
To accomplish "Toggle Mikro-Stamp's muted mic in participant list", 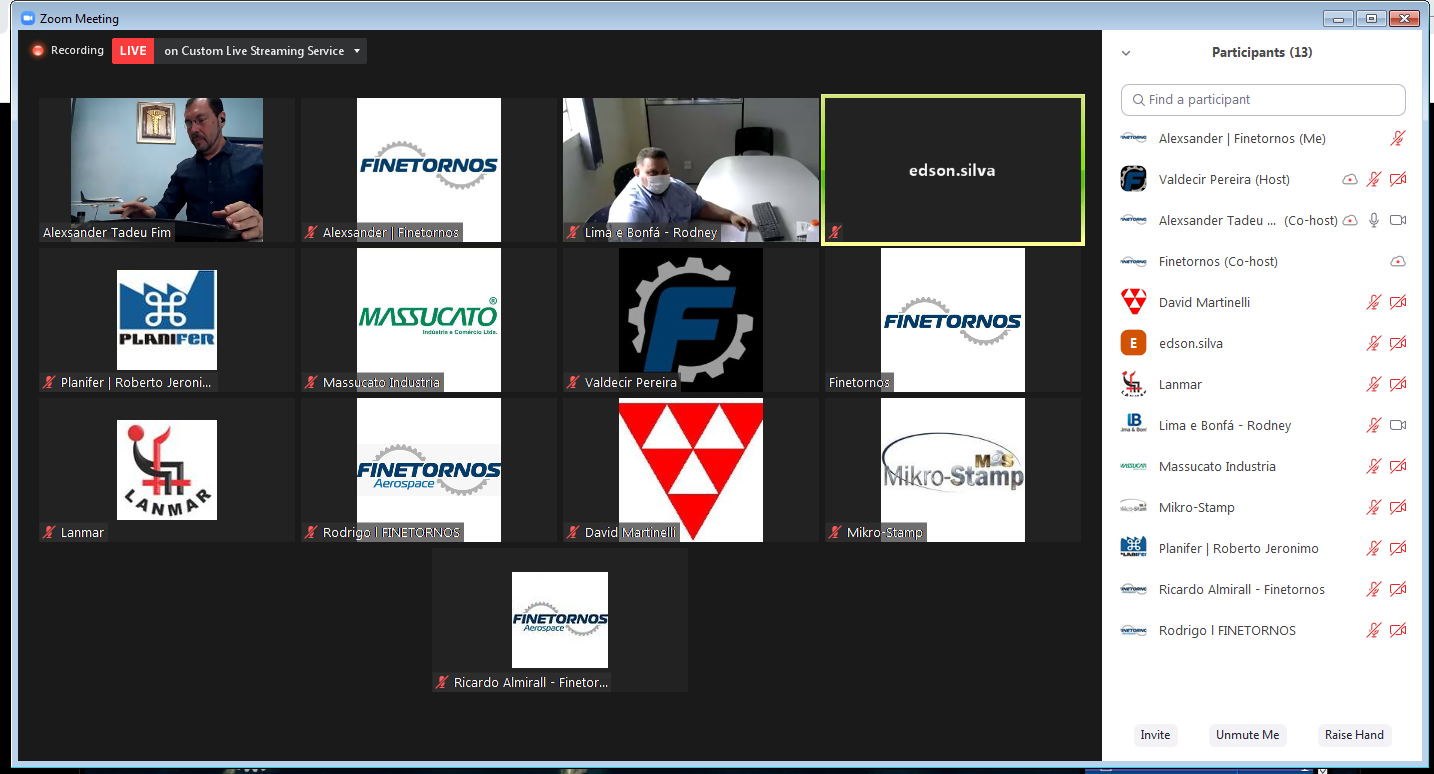I will coord(1374,507).
